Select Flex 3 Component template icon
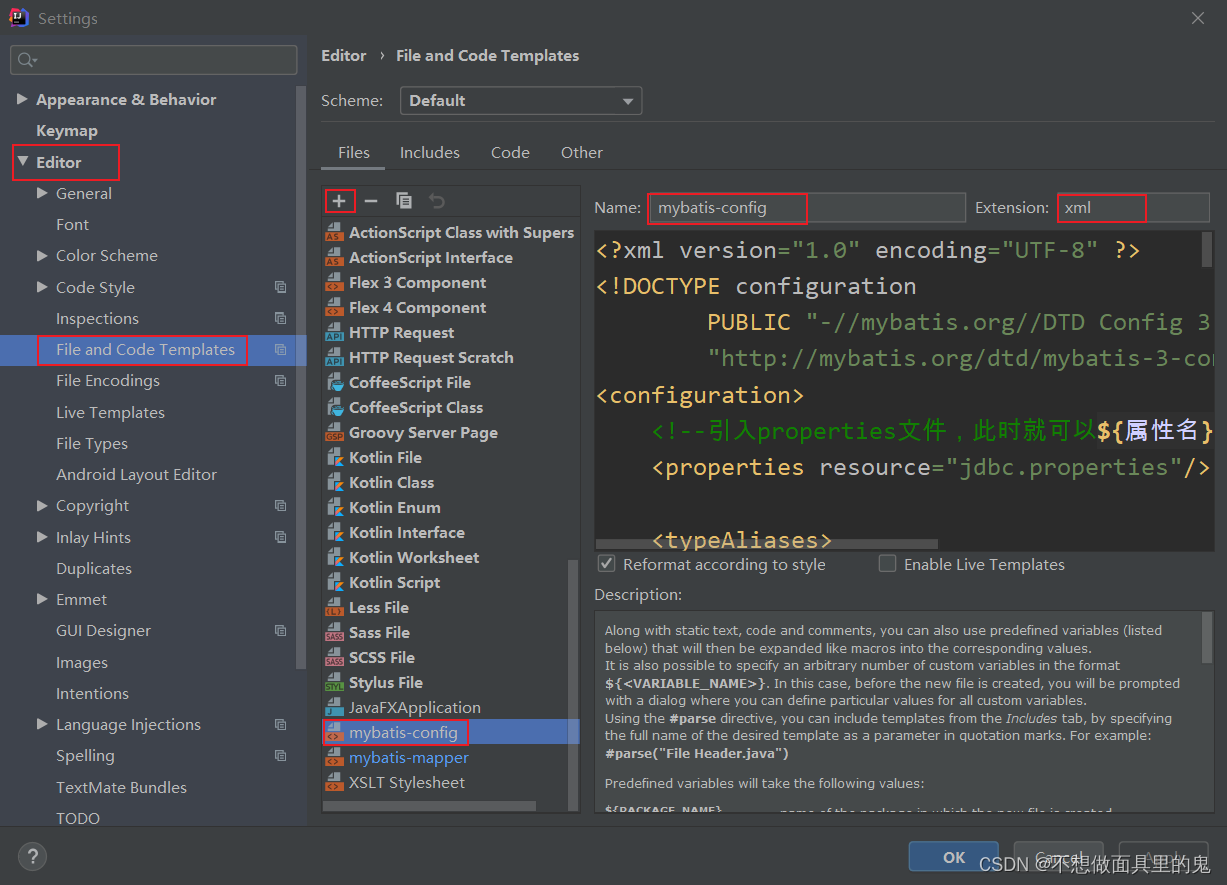Screen dimensions: 1227x885 pos(334,283)
